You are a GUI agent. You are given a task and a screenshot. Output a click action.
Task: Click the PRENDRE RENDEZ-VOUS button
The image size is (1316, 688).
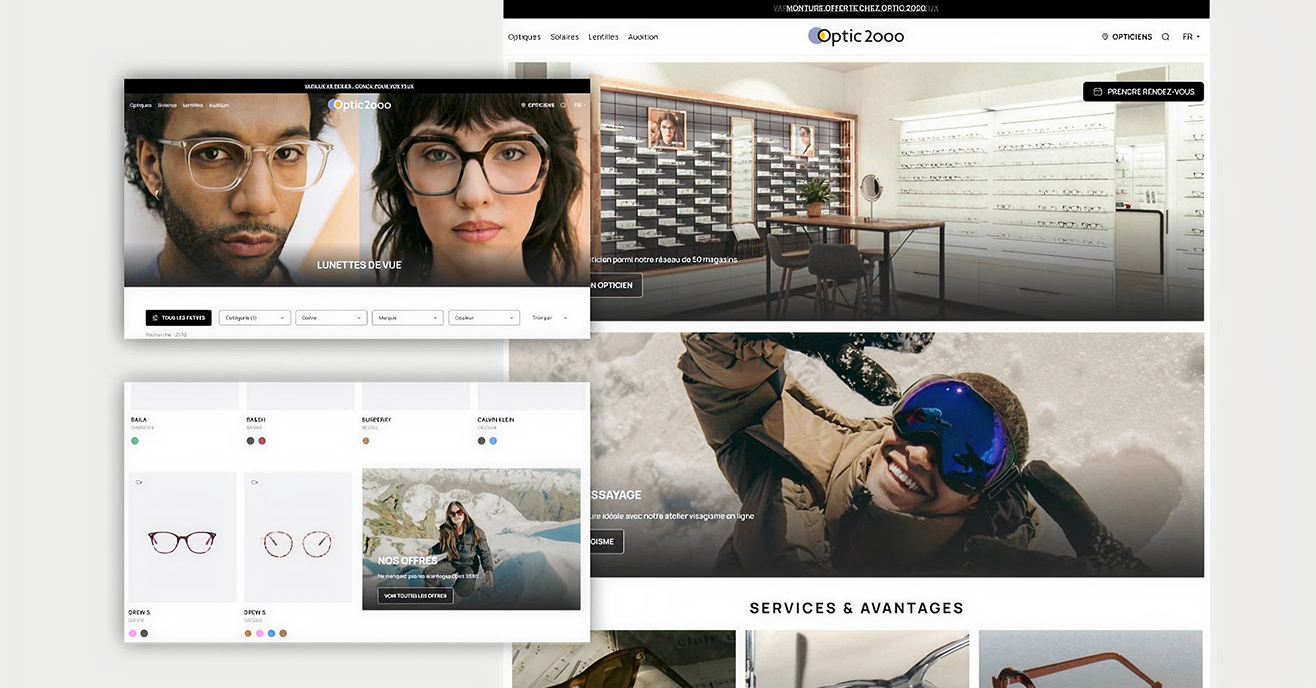coord(1143,92)
